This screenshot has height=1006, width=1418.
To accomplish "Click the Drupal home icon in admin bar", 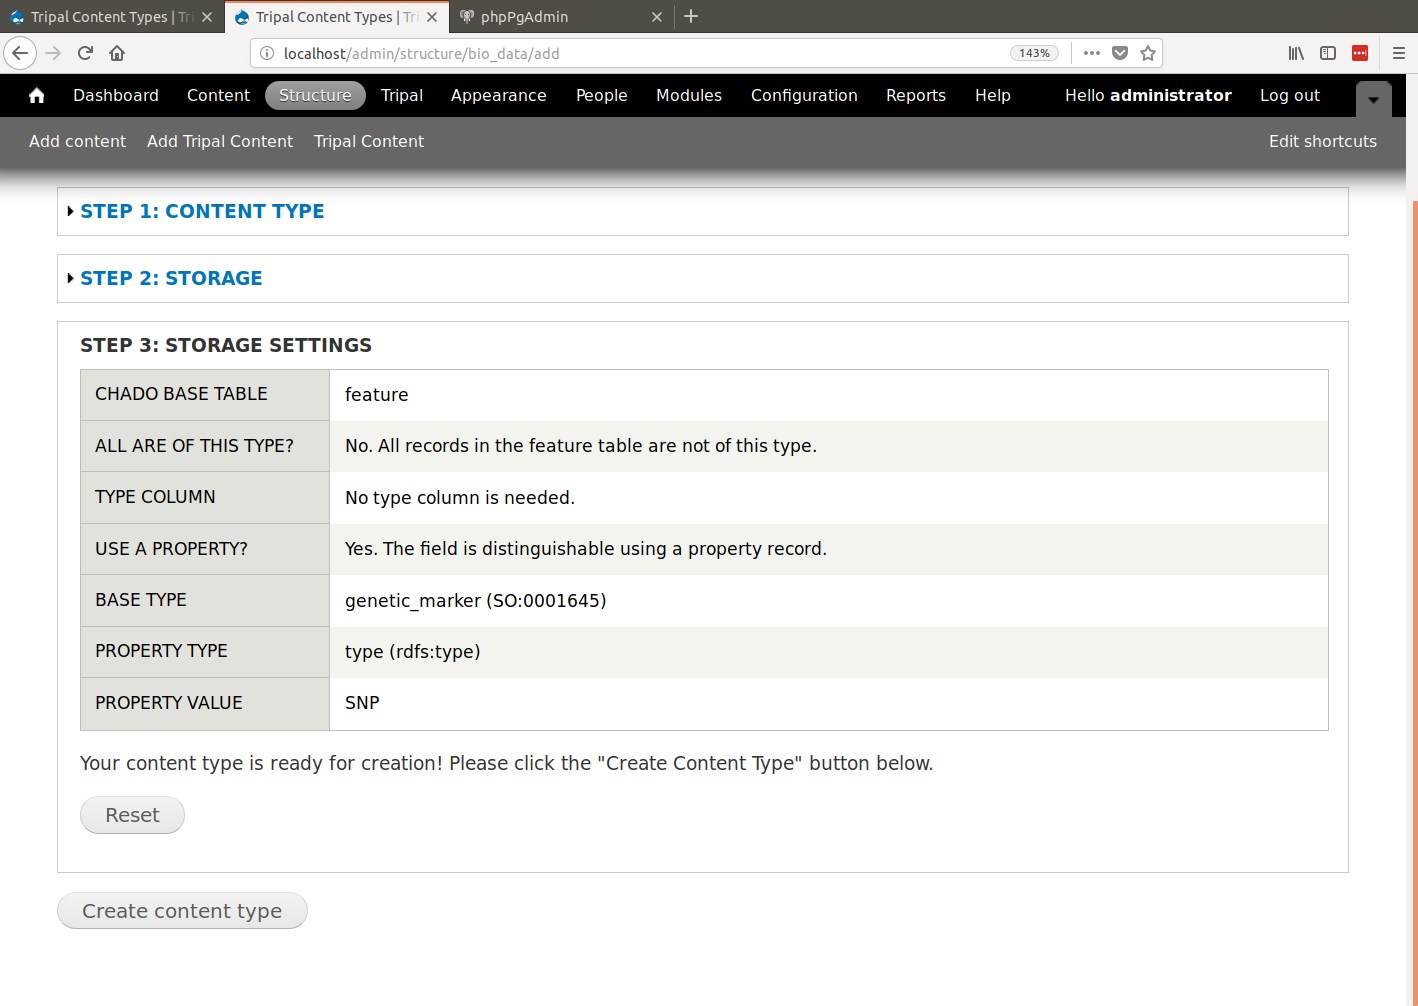I will coord(37,95).
